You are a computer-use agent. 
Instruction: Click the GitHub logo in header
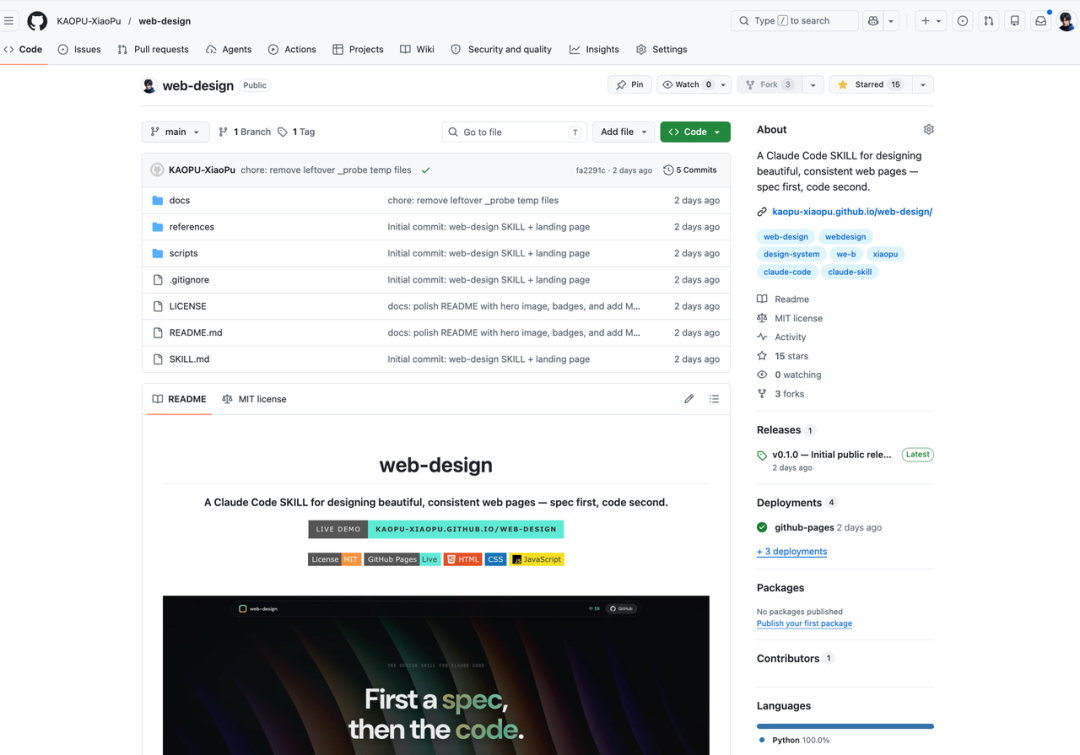point(37,21)
